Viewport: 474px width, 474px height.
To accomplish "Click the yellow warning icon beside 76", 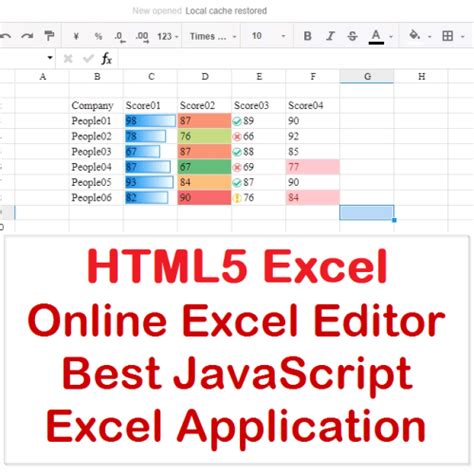I will pyautogui.click(x=237, y=198).
